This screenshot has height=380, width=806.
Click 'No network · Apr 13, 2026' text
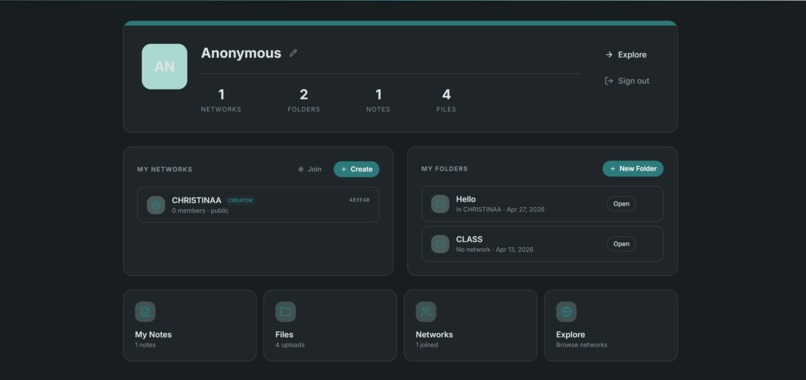pyautogui.click(x=494, y=250)
